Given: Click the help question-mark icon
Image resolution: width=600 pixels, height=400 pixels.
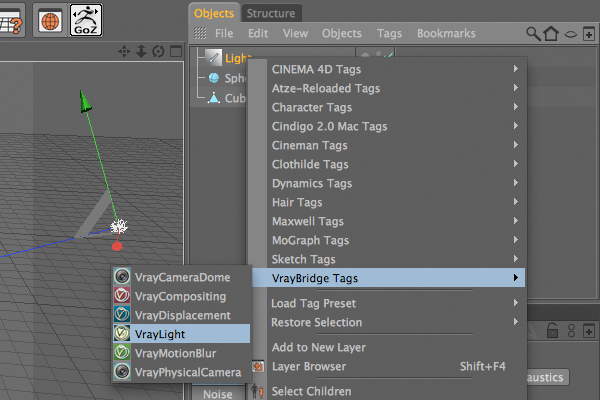Looking at the screenshot, I should coord(10,21).
